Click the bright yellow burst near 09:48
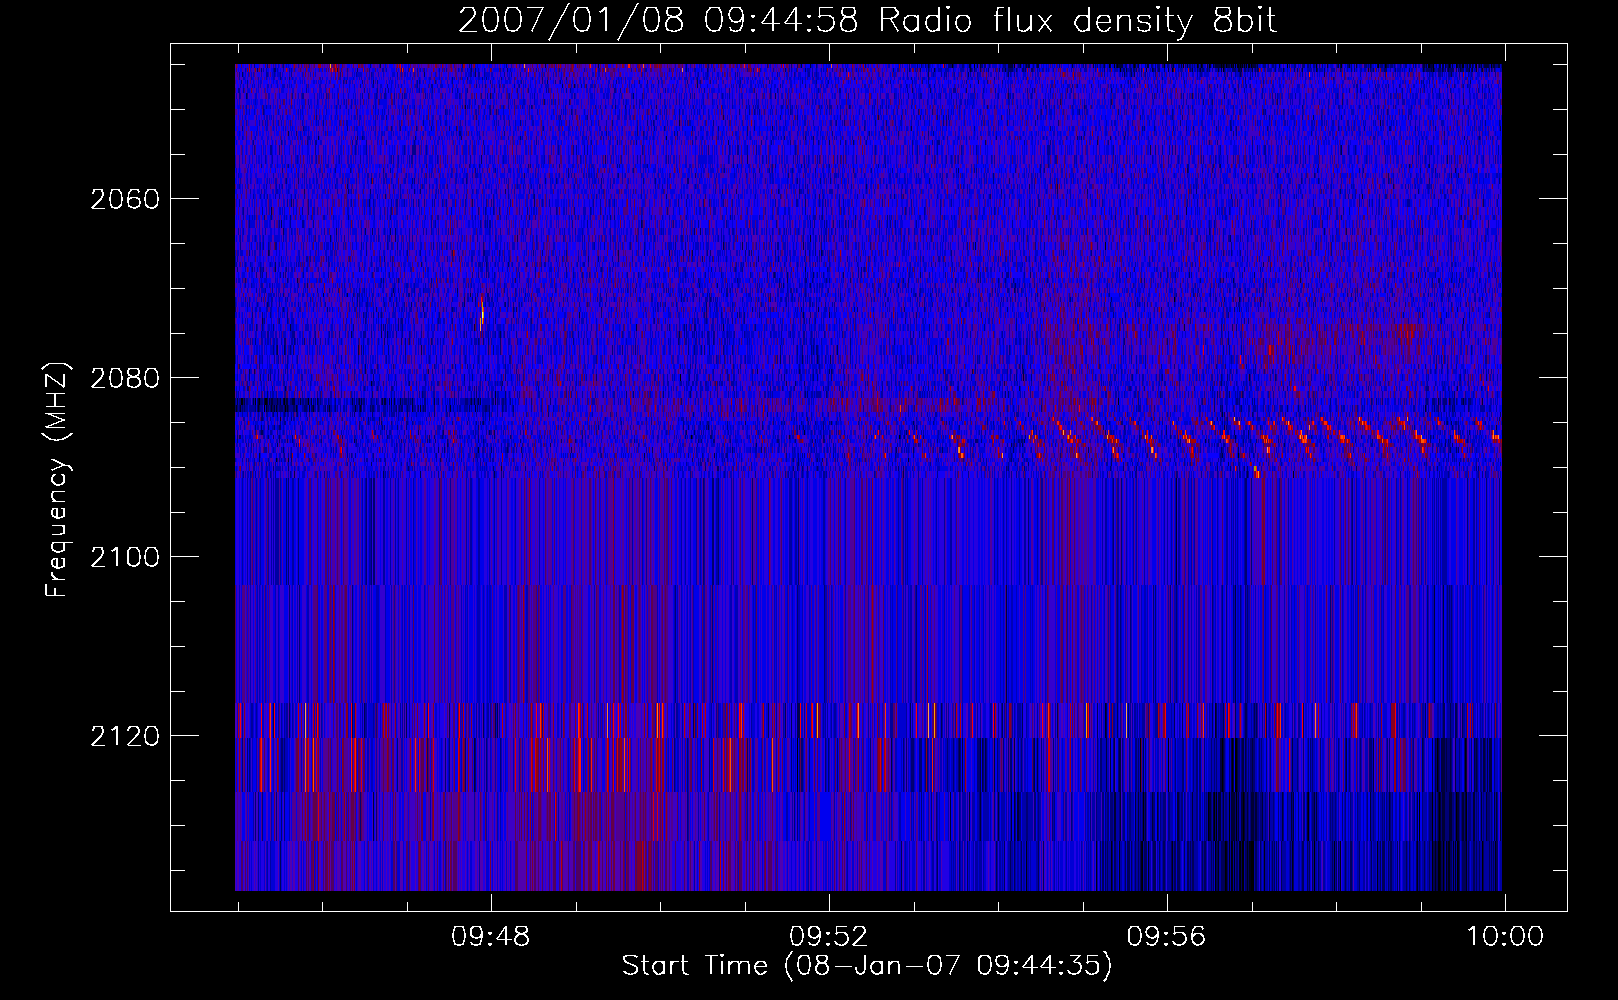The width and height of the screenshot is (1618, 1000). [x=482, y=315]
